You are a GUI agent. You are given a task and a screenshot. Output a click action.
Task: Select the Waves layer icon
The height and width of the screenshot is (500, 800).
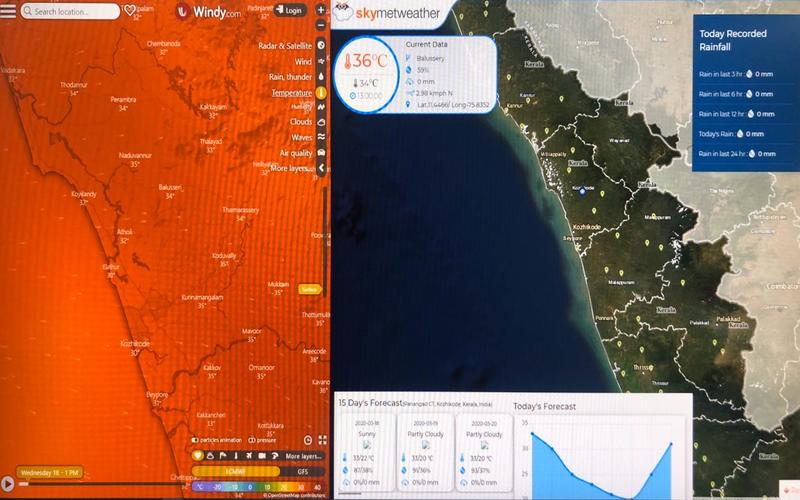click(321, 137)
